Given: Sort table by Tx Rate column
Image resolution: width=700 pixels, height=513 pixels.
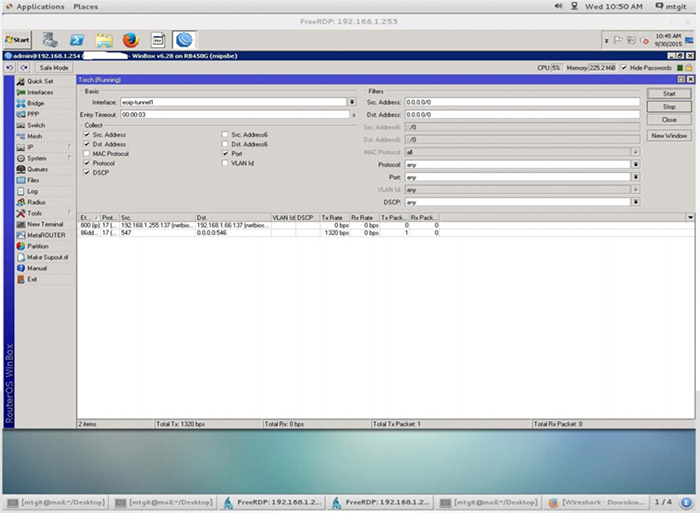Looking at the screenshot, I should [x=334, y=217].
